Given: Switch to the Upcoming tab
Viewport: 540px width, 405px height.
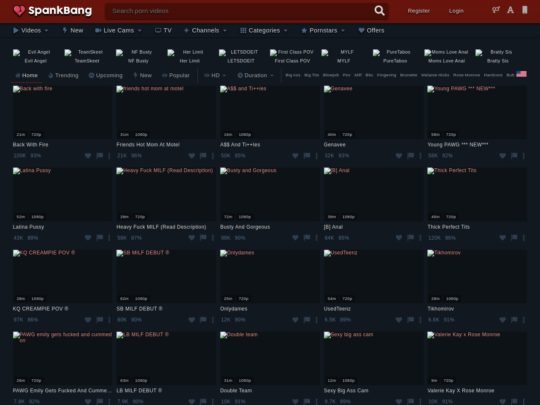Looking at the screenshot, I should (x=105, y=75).
